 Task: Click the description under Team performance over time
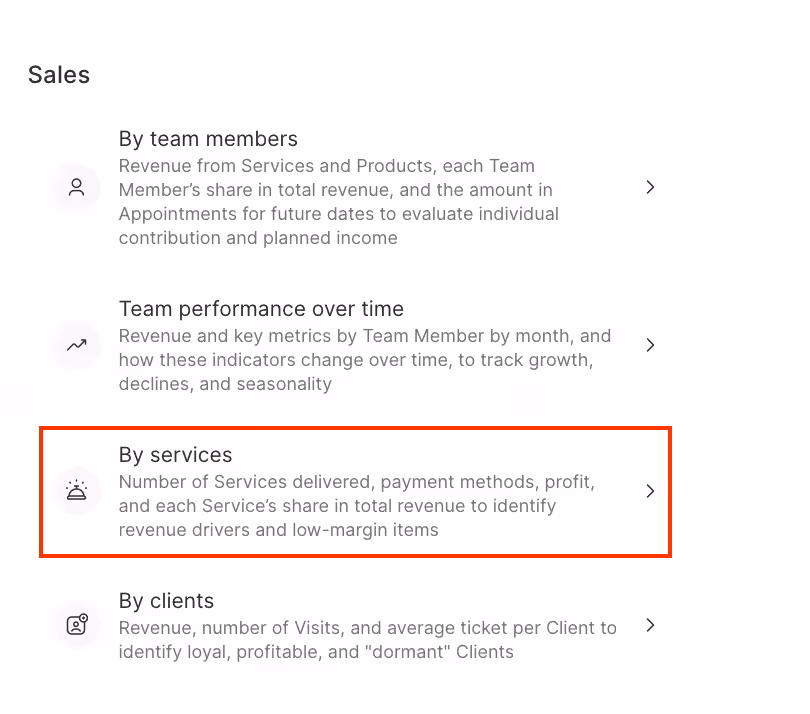pyautogui.click(x=364, y=360)
